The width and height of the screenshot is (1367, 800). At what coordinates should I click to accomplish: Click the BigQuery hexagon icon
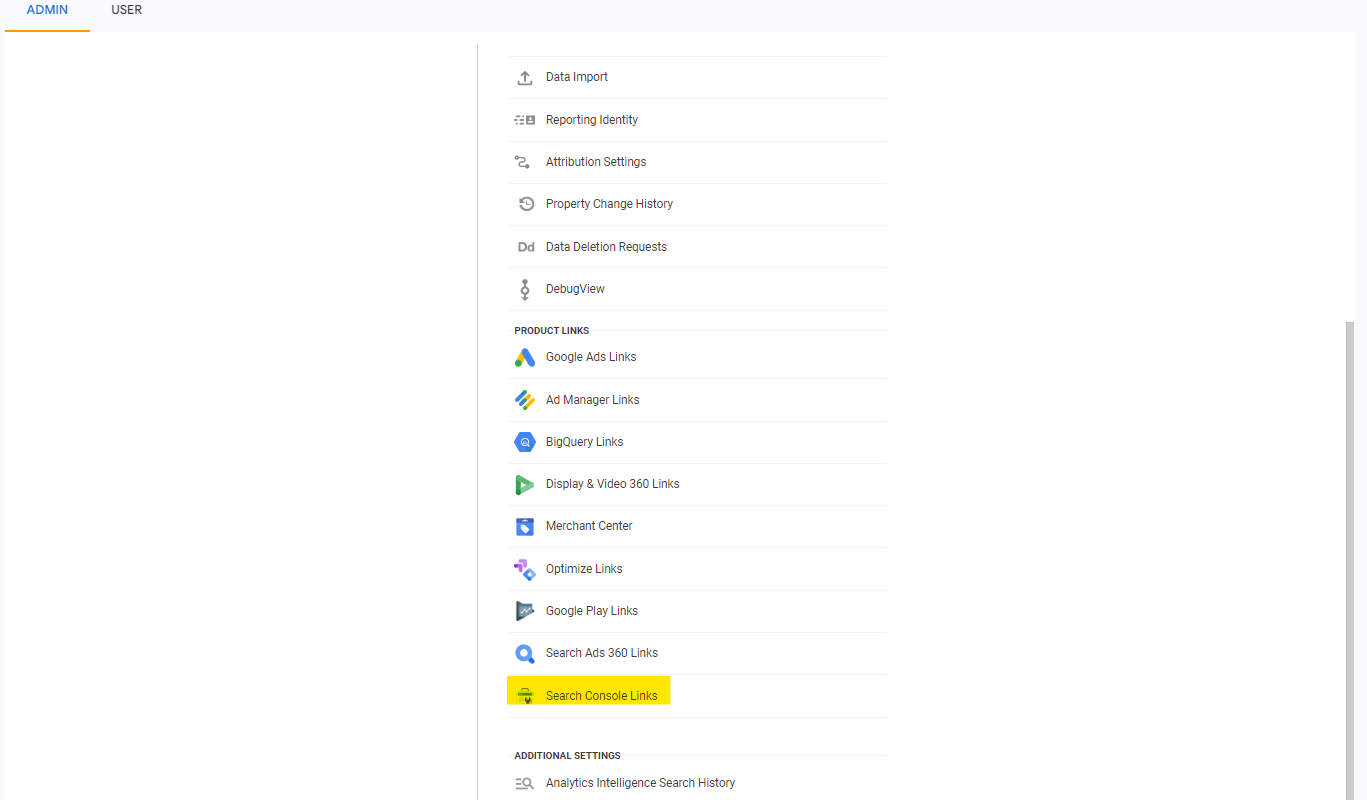coord(525,442)
